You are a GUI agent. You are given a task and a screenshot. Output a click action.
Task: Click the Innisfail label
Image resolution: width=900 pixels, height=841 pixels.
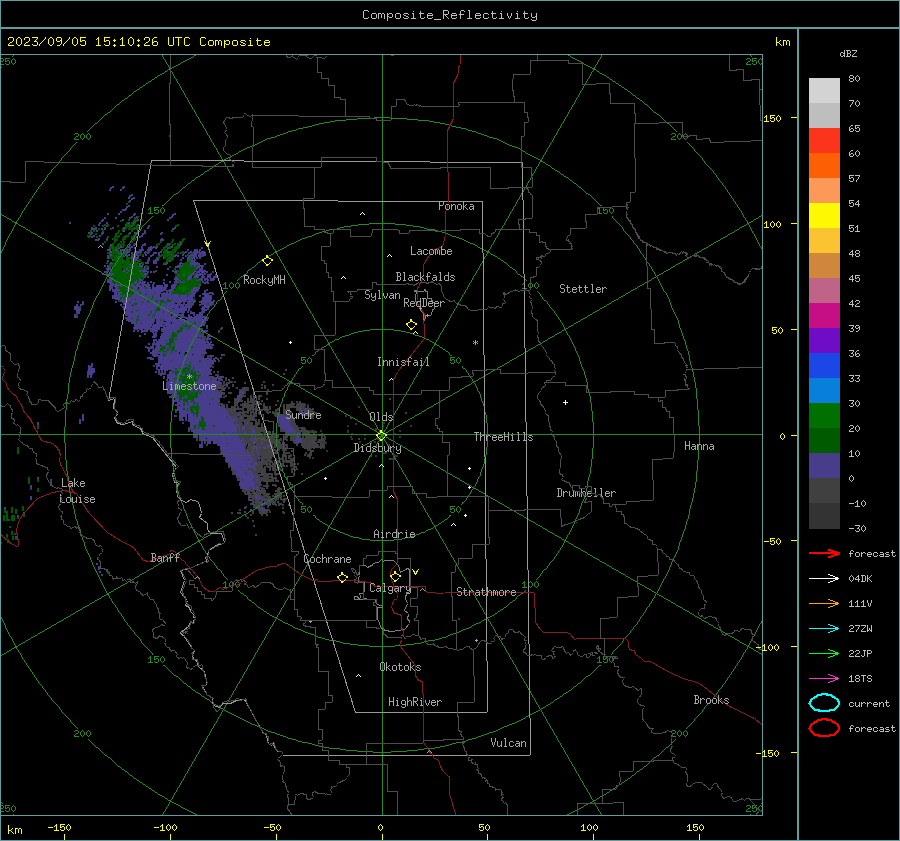coord(403,362)
